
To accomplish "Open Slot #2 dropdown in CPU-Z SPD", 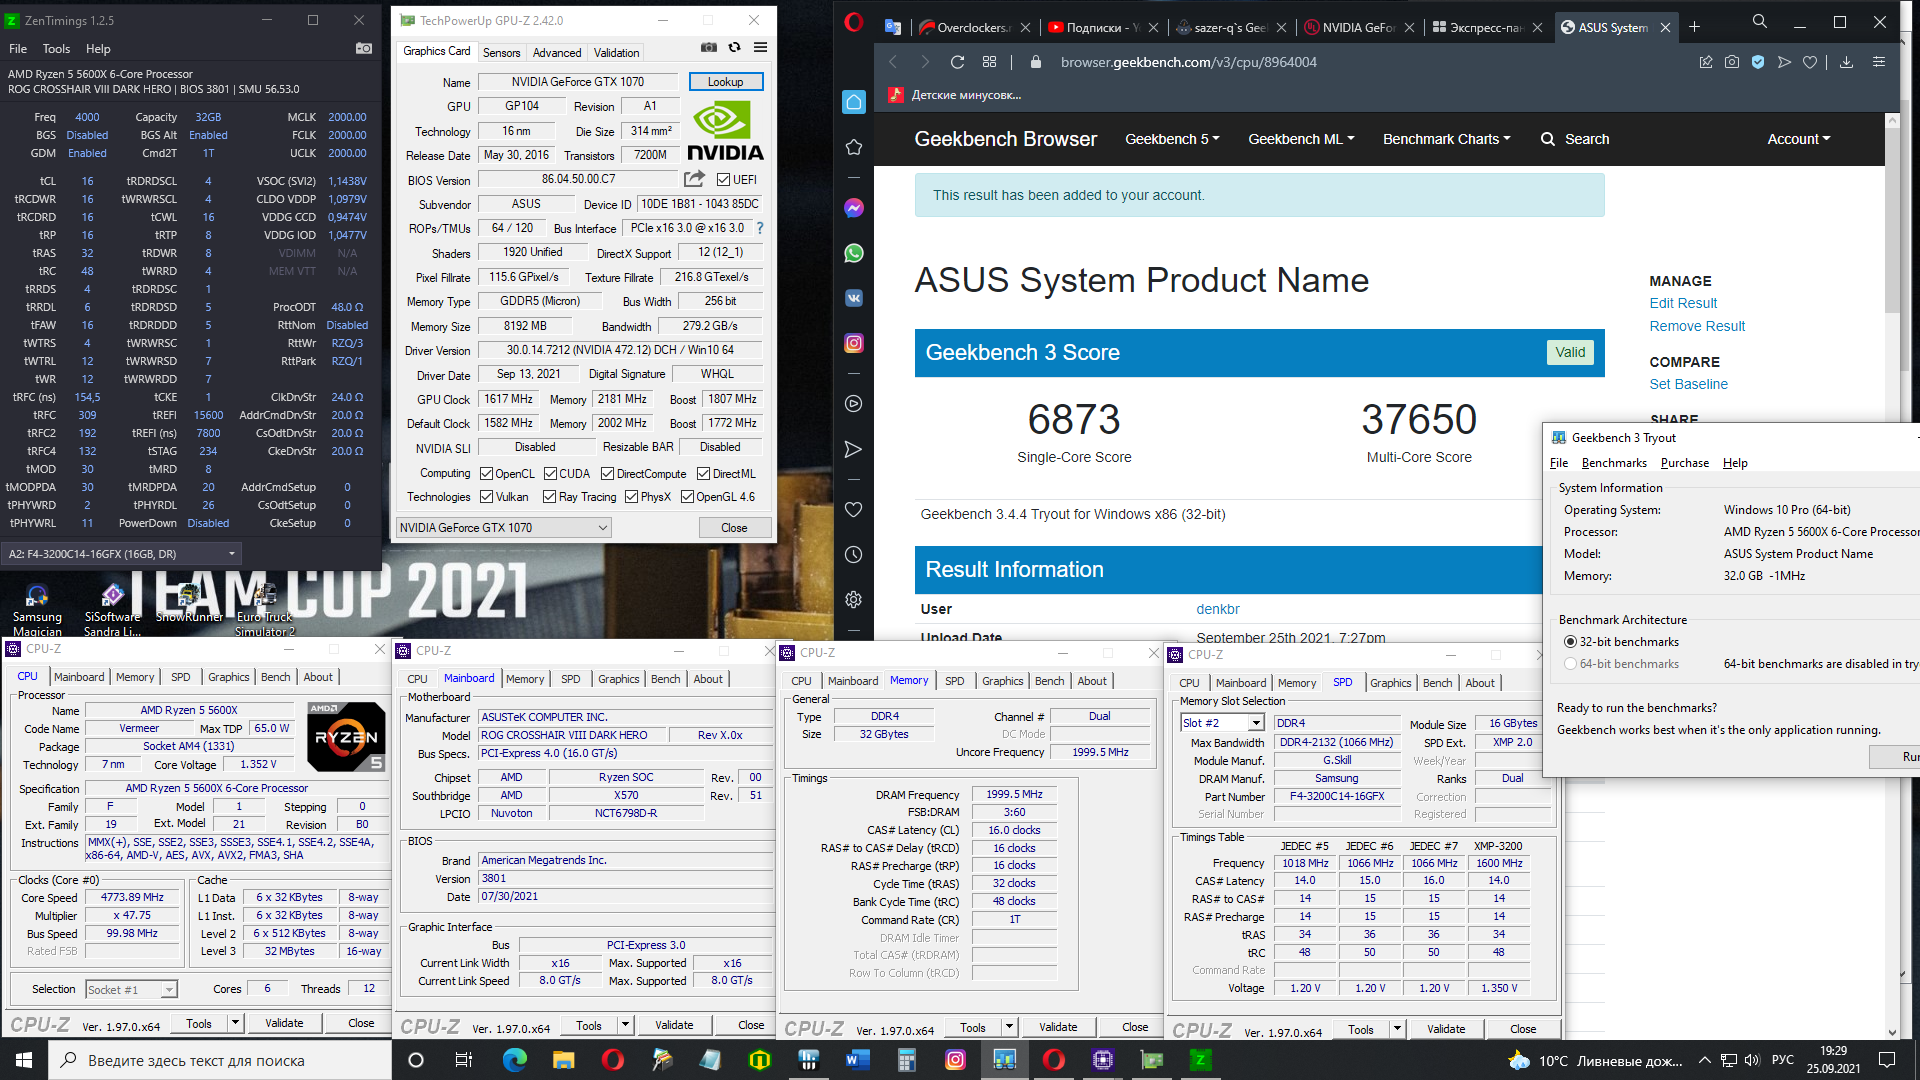I will click(1222, 723).
